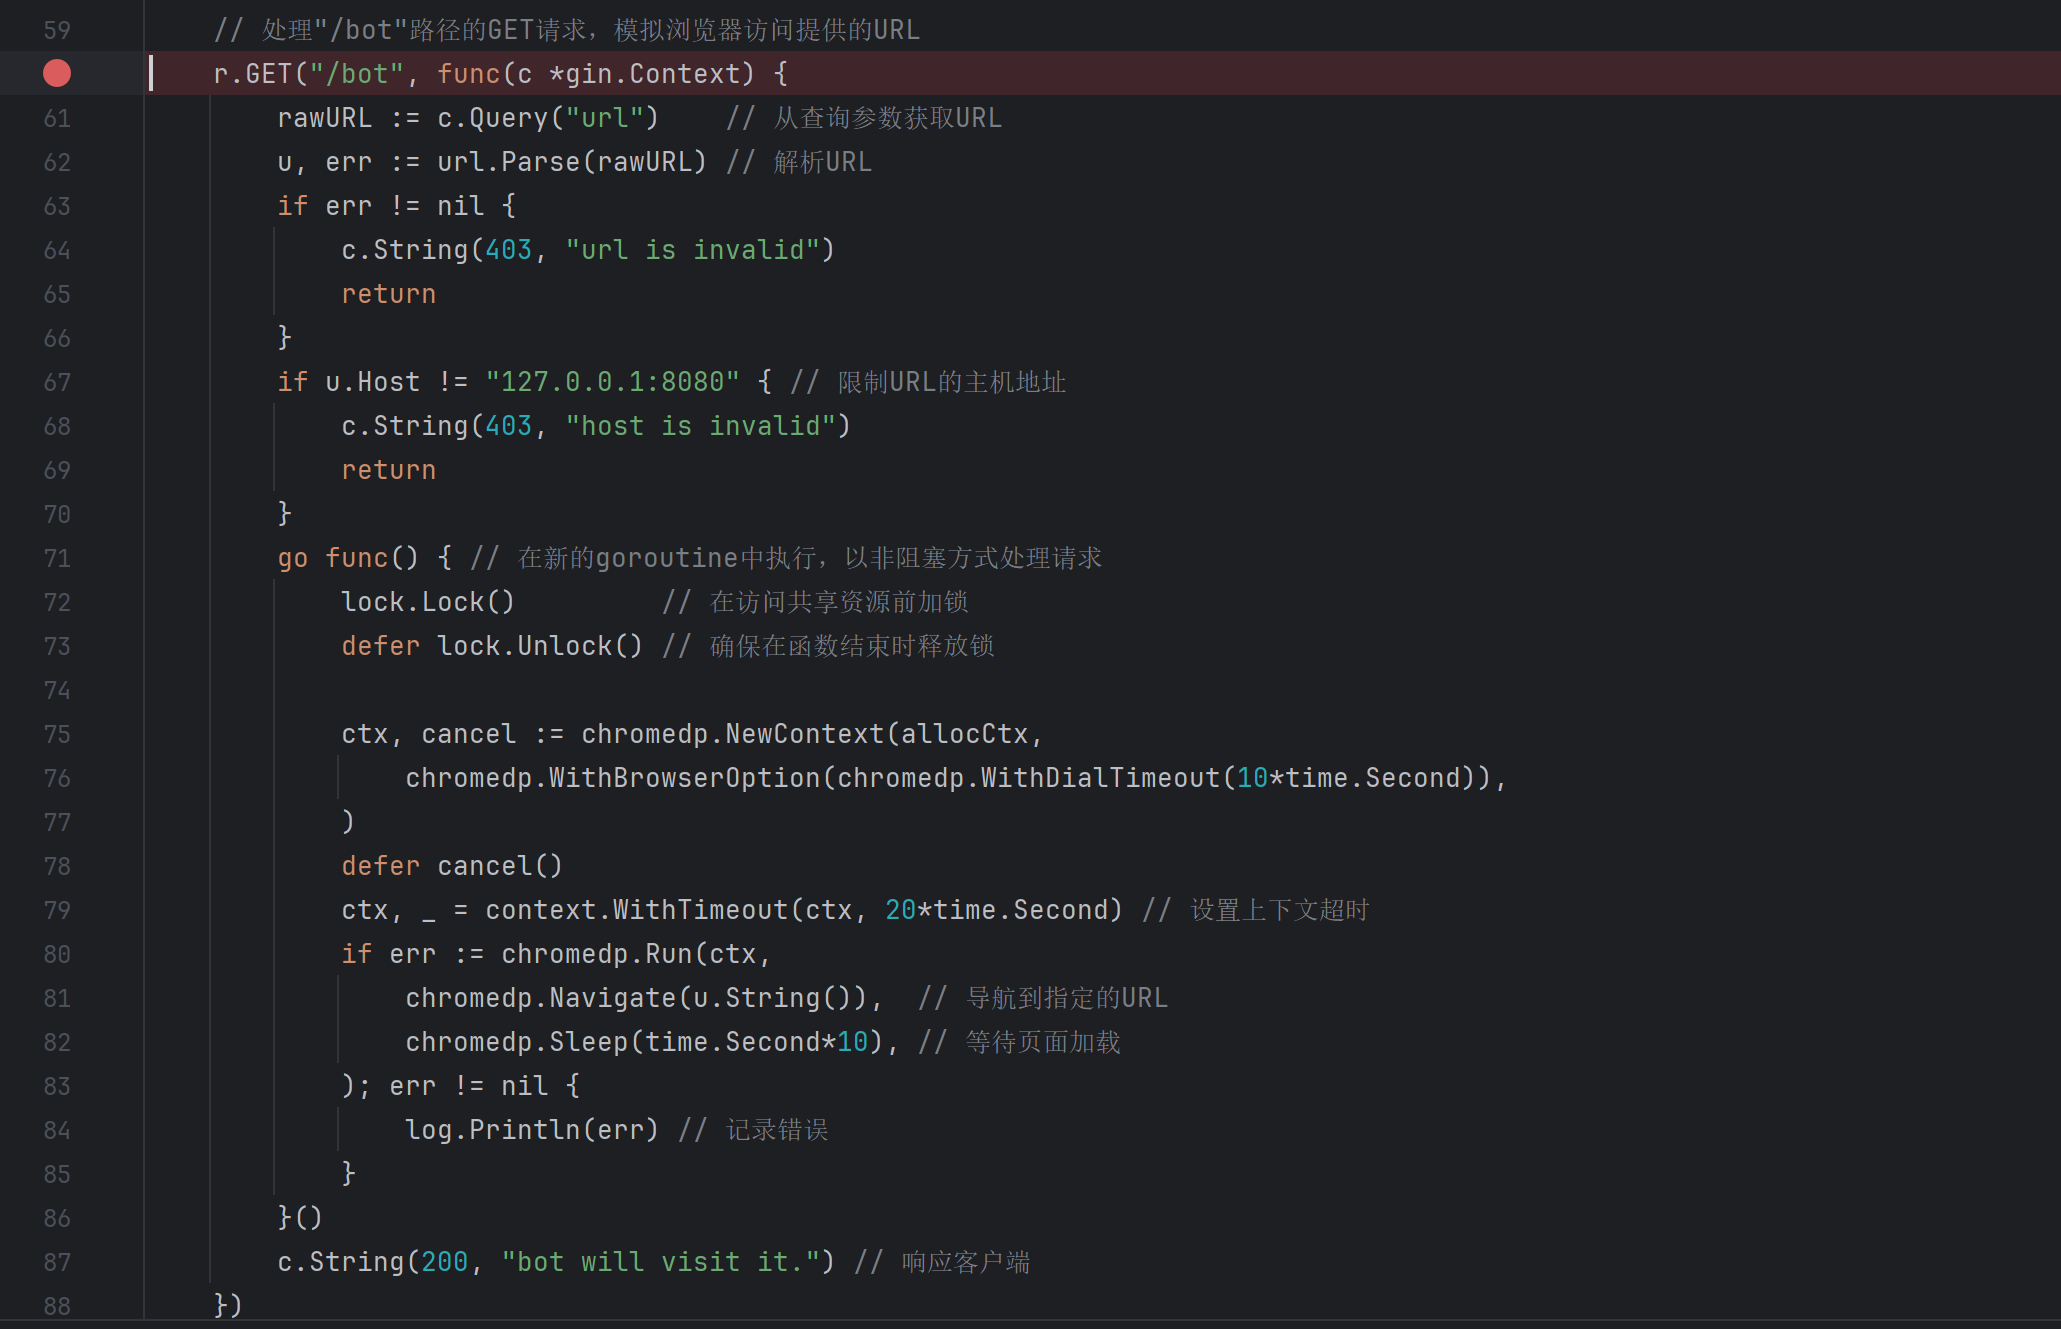Click the return keyword on line 69

pyautogui.click(x=389, y=470)
